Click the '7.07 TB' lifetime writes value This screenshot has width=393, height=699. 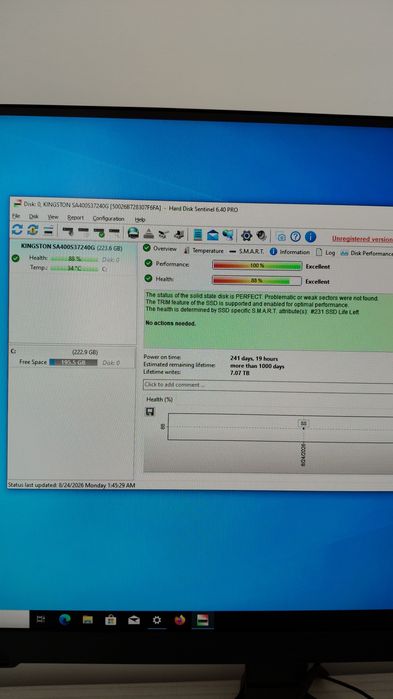240,372
